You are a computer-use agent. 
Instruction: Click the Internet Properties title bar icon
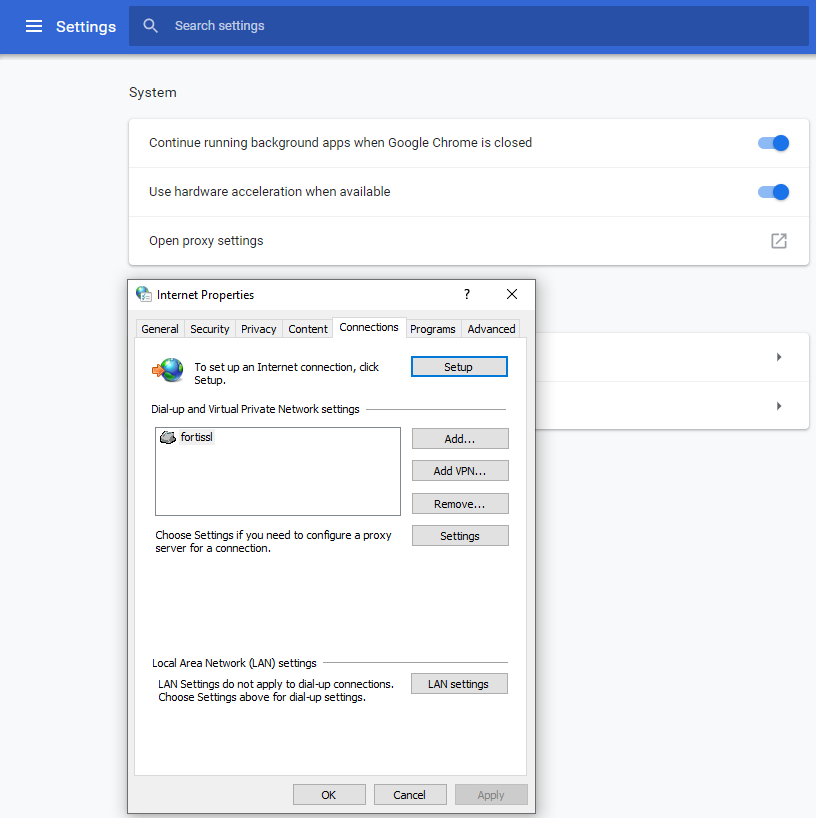click(x=143, y=294)
